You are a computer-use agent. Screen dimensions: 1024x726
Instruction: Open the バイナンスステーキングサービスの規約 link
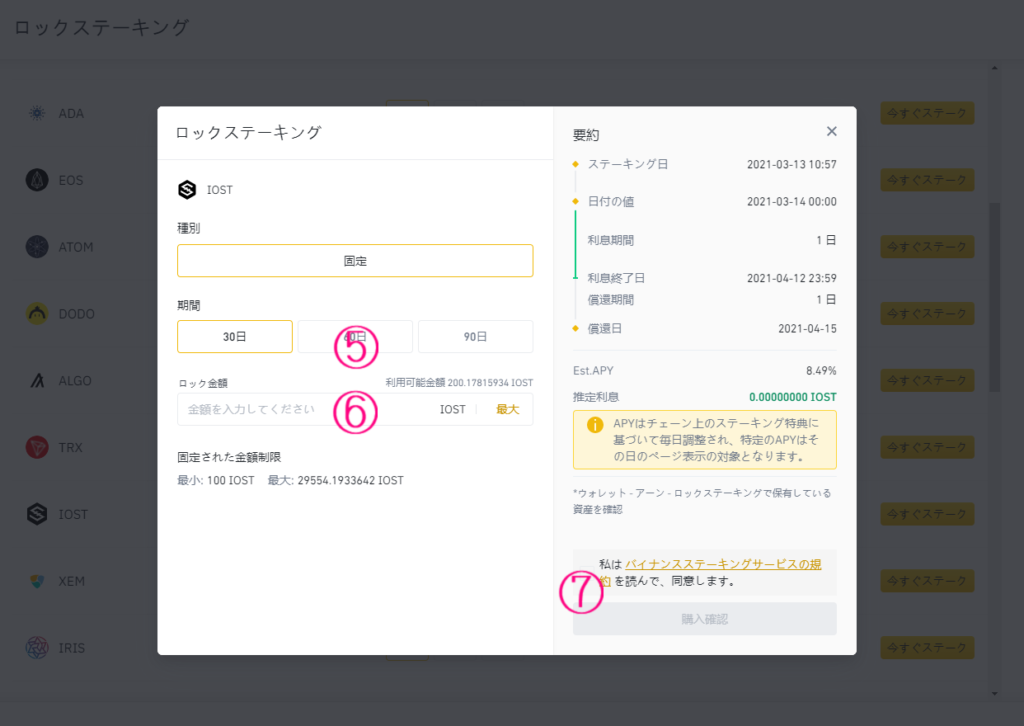pyautogui.click(x=722, y=565)
